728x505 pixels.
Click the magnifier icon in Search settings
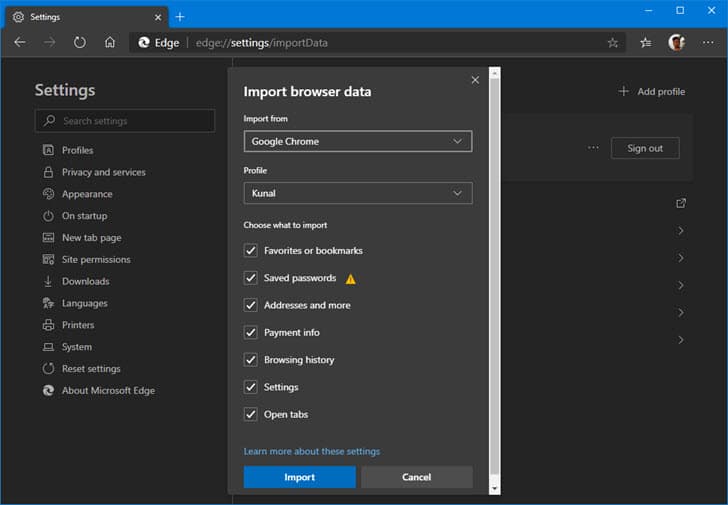pyautogui.click(x=49, y=121)
